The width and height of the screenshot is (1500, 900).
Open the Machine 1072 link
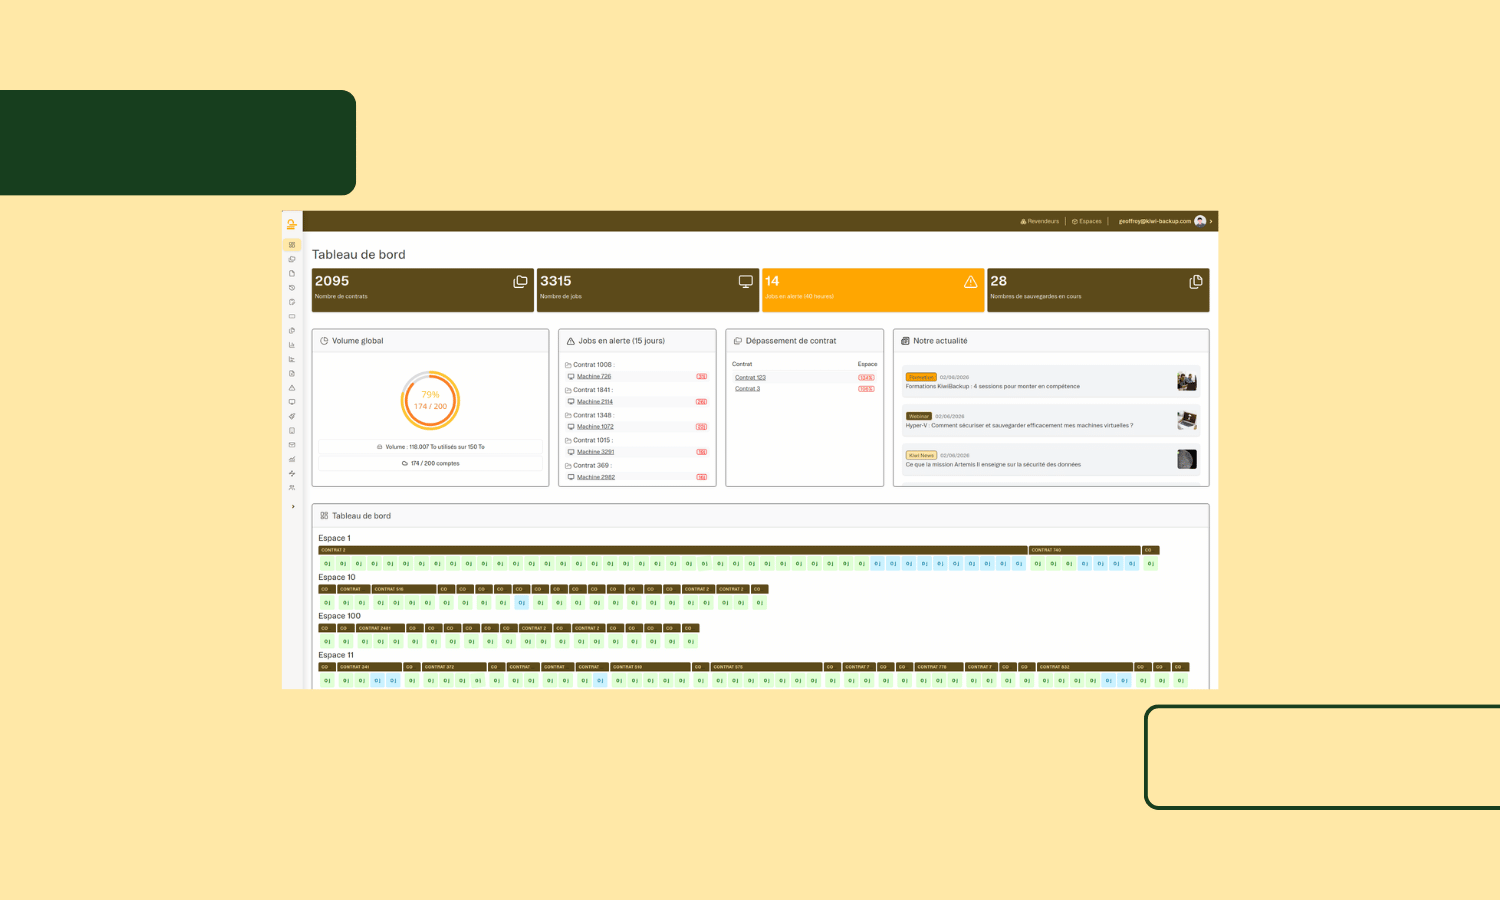(595, 427)
